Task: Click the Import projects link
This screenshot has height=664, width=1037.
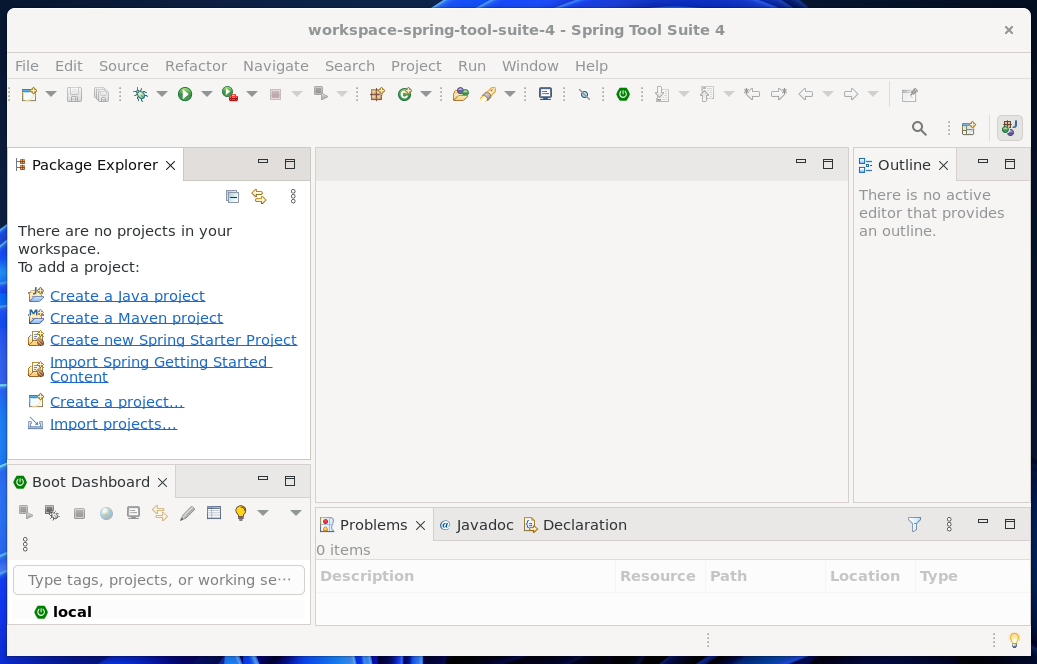Action: pos(113,423)
